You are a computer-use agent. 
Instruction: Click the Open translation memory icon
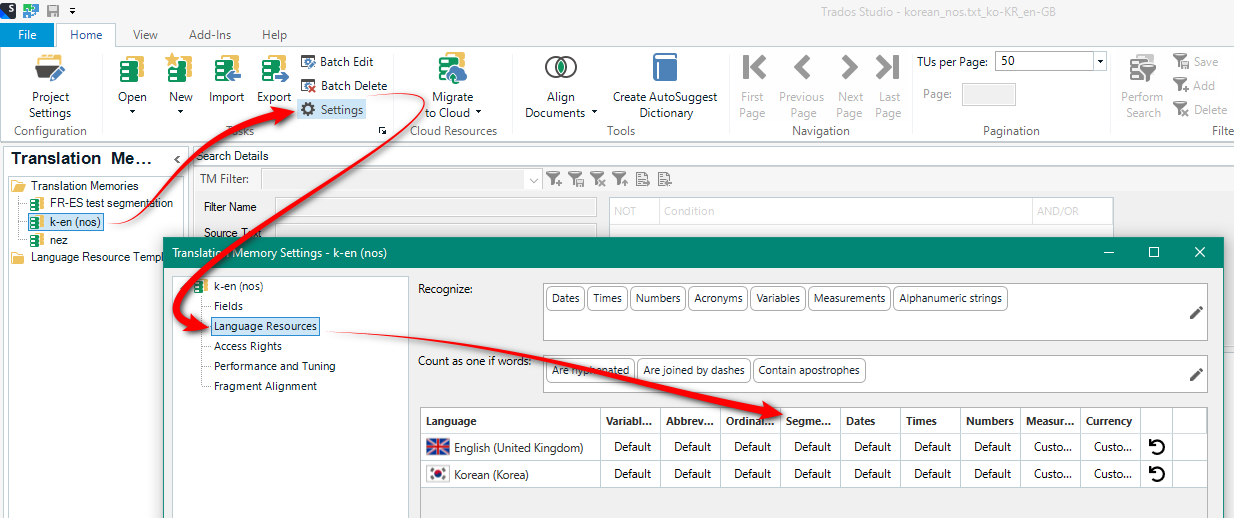click(132, 71)
